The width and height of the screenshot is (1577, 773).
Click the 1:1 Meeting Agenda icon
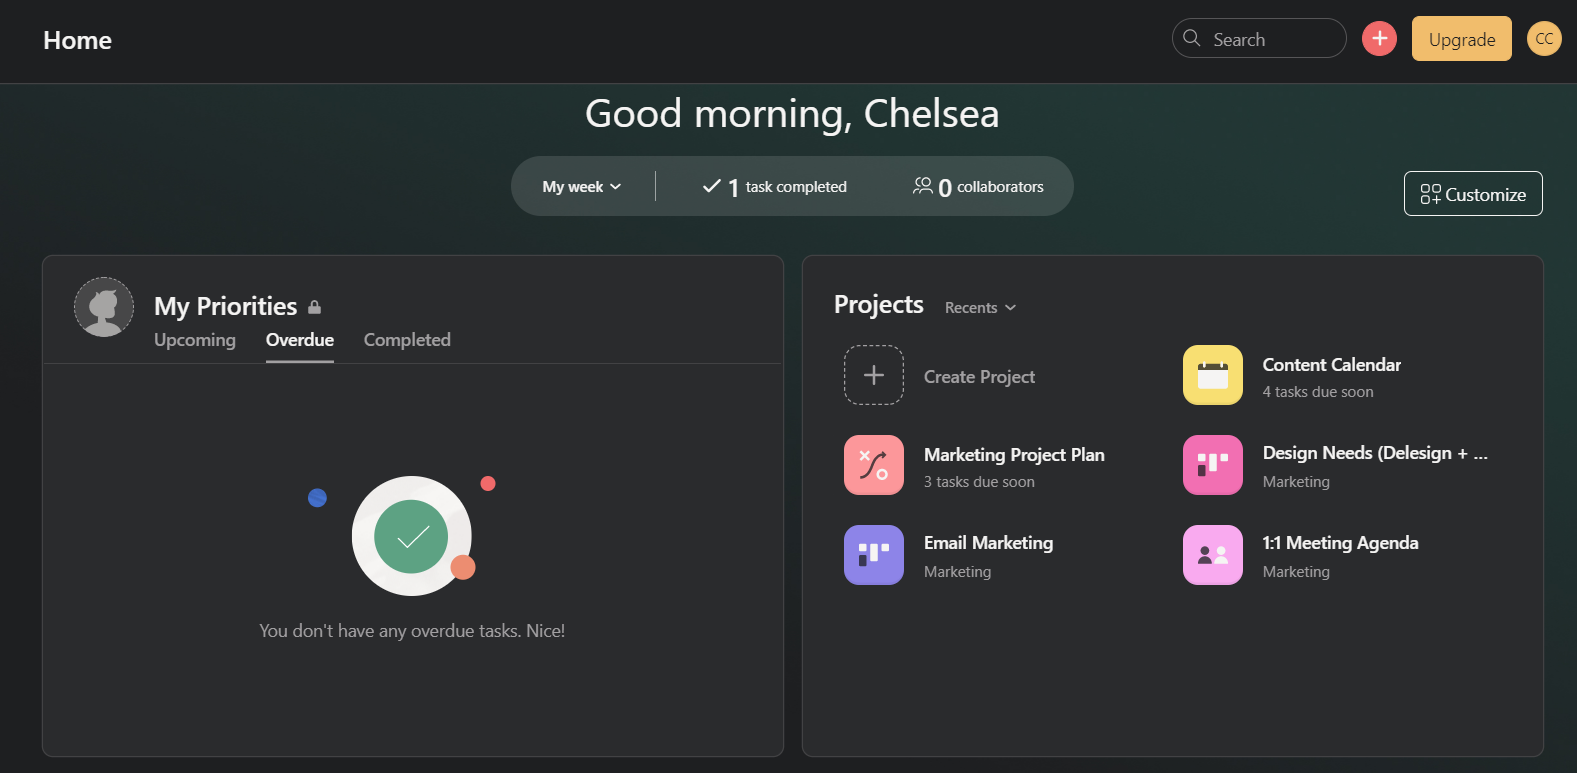pos(1212,555)
